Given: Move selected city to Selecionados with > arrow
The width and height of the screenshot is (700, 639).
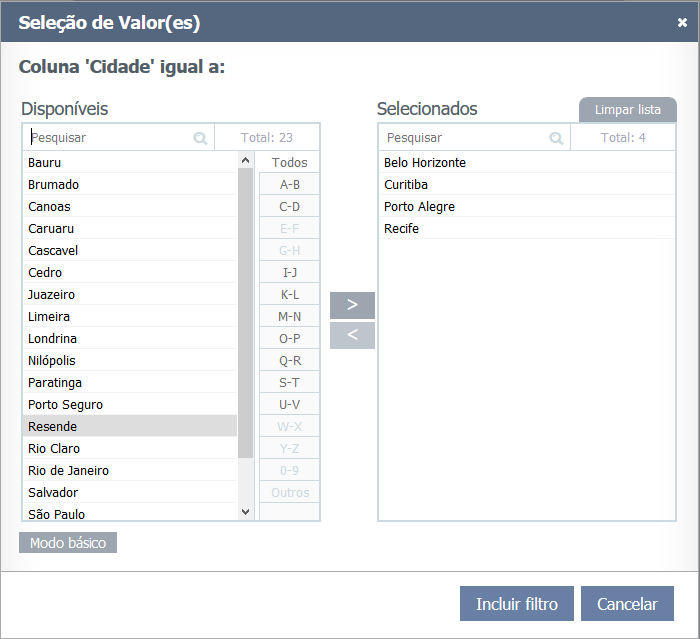Looking at the screenshot, I should 352,305.
